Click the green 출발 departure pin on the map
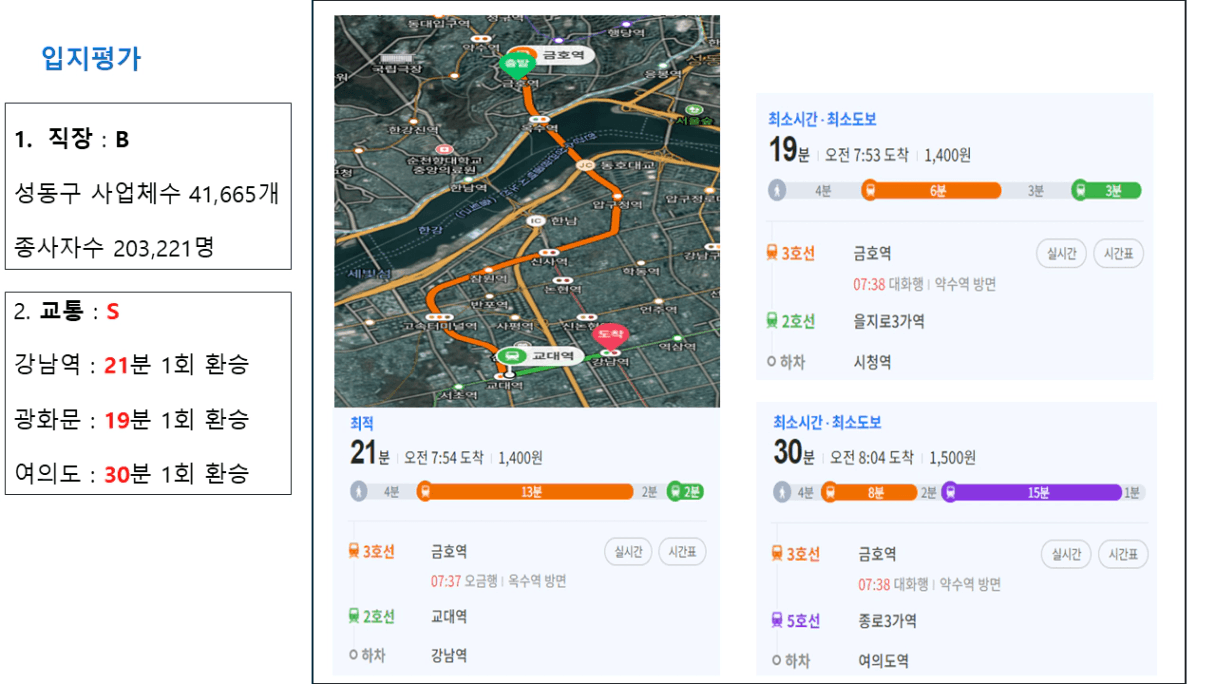 [518, 64]
